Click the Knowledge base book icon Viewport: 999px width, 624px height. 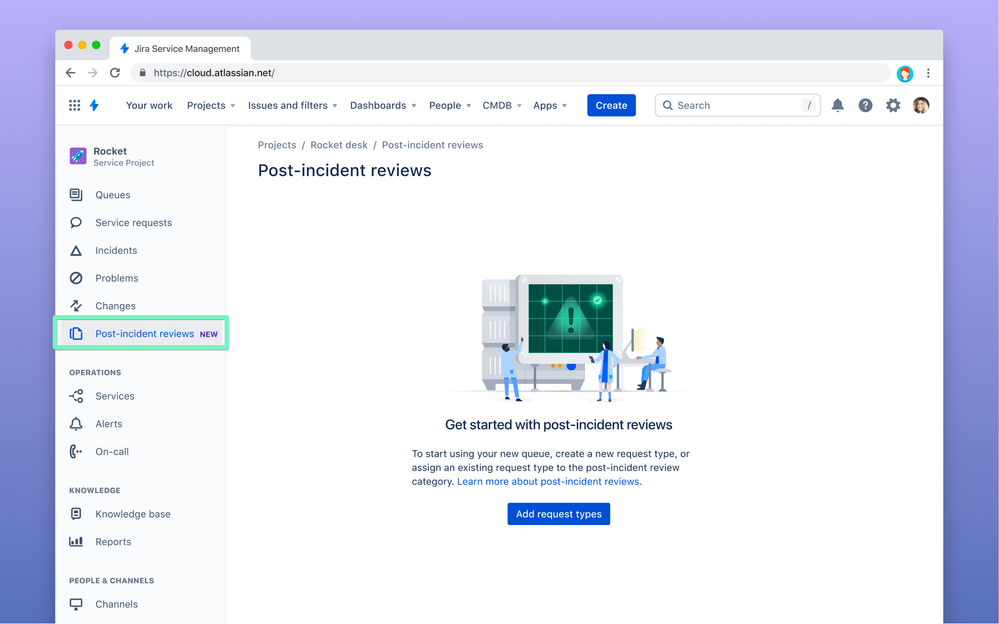click(x=76, y=514)
